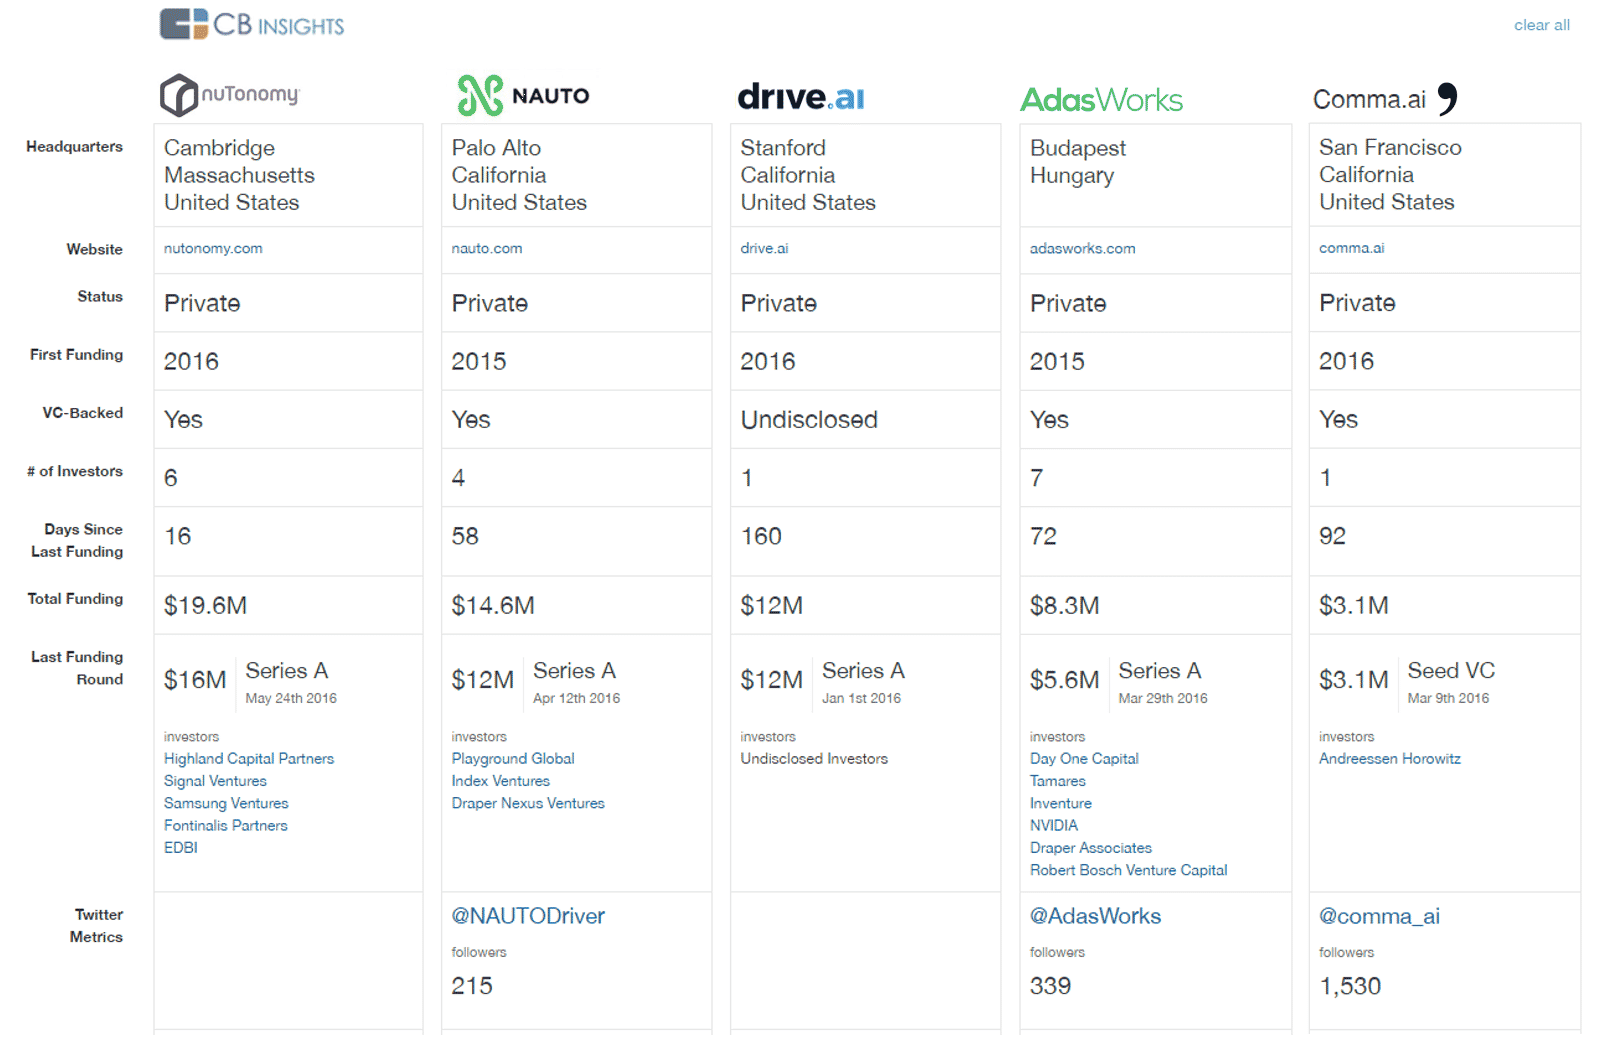
Task: Select AdasWorks number of investors 7
Action: point(1037,478)
